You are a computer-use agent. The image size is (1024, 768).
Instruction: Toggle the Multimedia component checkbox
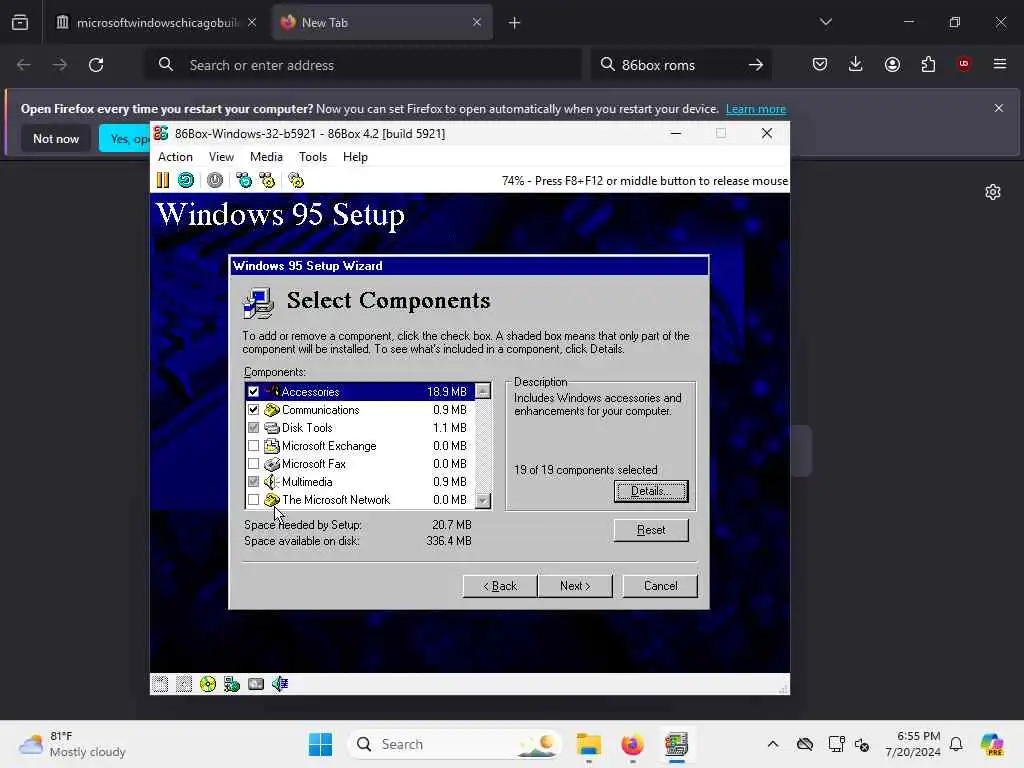(x=253, y=482)
